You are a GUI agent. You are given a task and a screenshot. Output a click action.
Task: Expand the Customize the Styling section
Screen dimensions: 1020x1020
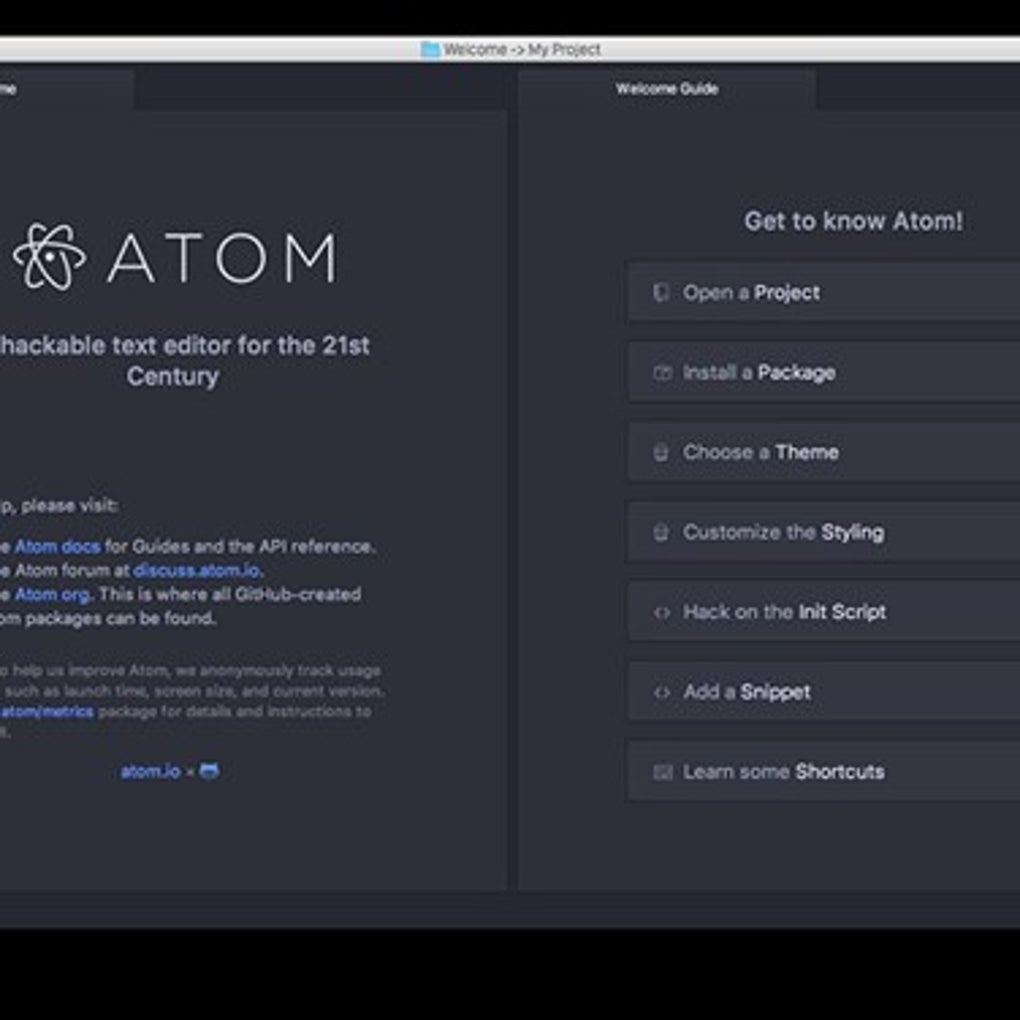[x=824, y=532]
